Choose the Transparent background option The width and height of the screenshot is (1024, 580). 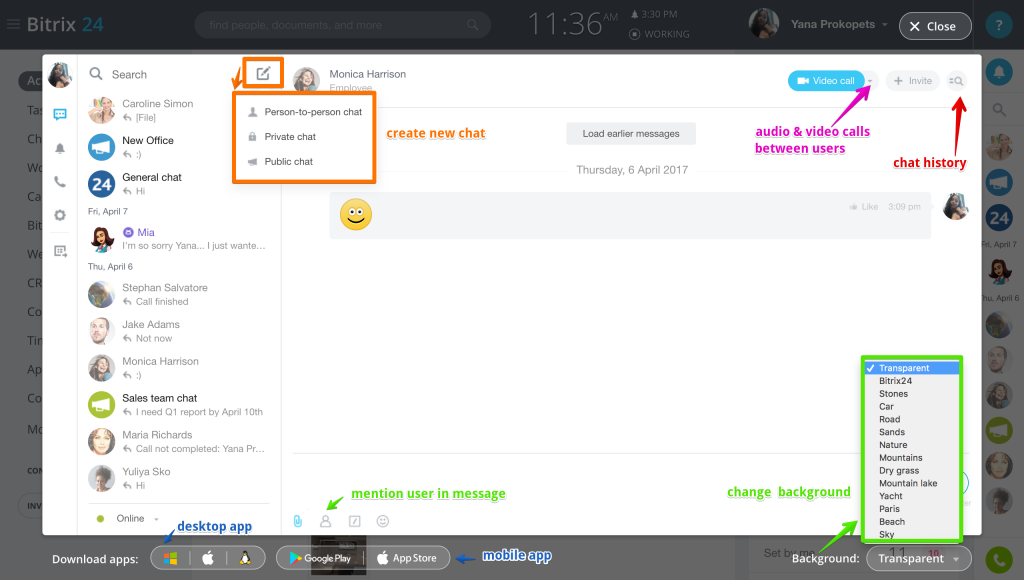click(x=912, y=368)
